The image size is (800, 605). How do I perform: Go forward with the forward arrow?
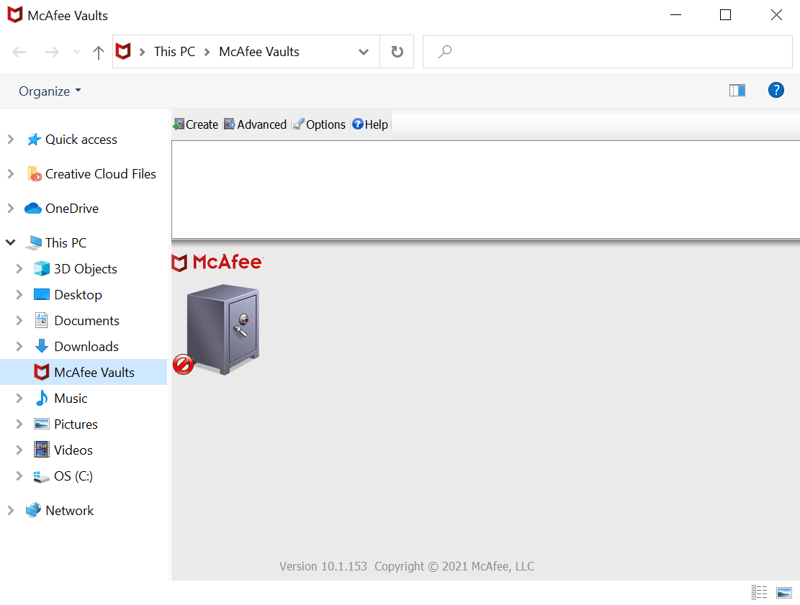pyautogui.click(x=52, y=52)
